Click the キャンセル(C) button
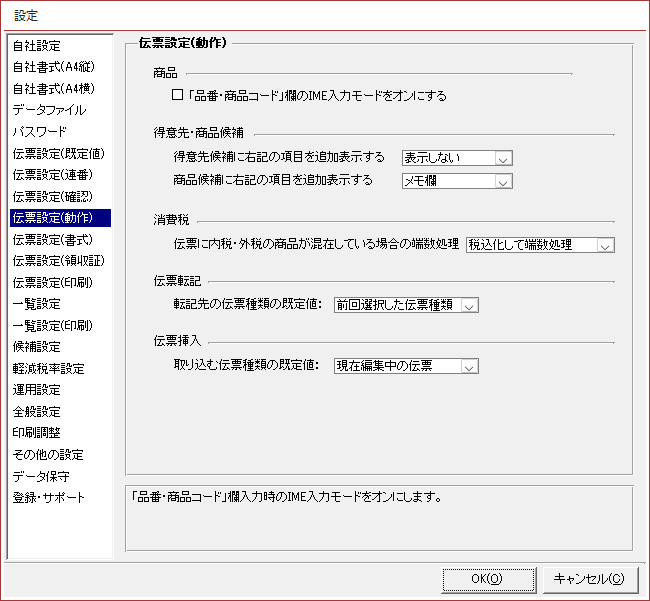 [x=589, y=578]
